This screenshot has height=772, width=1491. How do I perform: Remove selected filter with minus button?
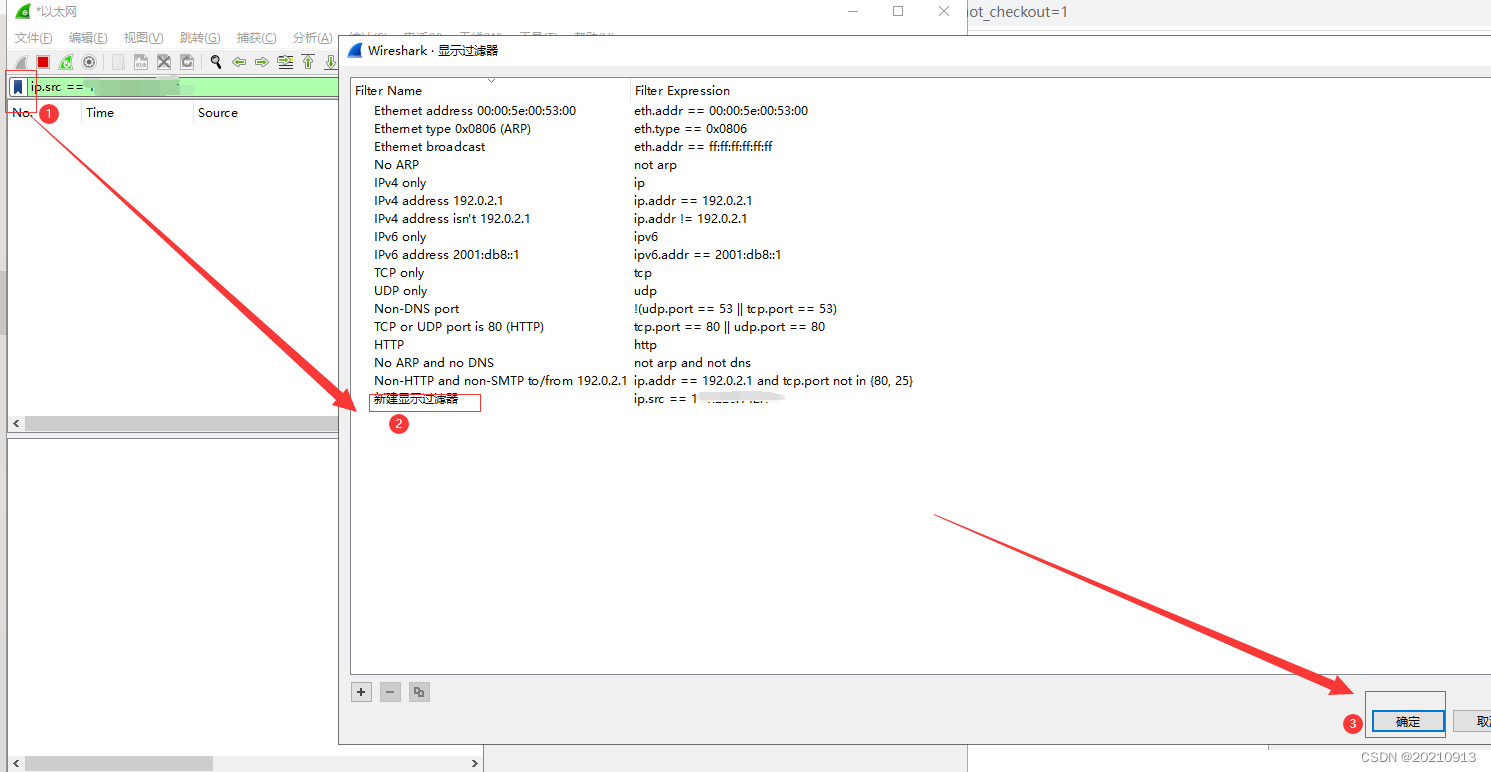click(x=390, y=692)
